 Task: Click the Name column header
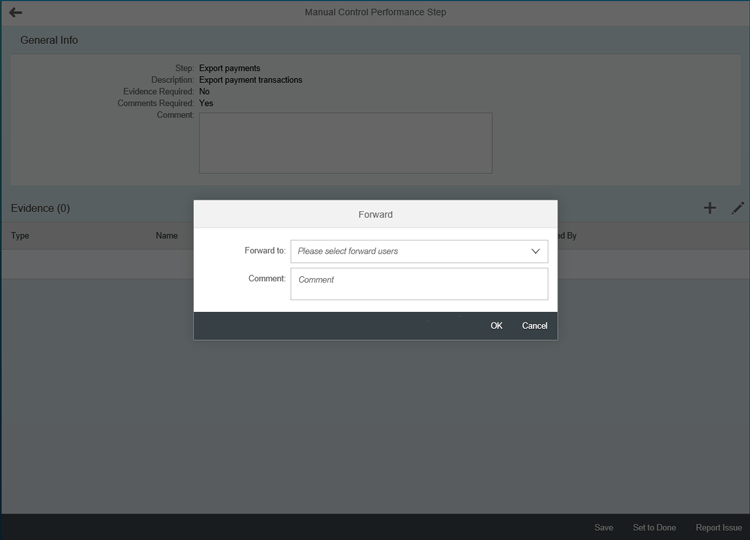coord(166,236)
